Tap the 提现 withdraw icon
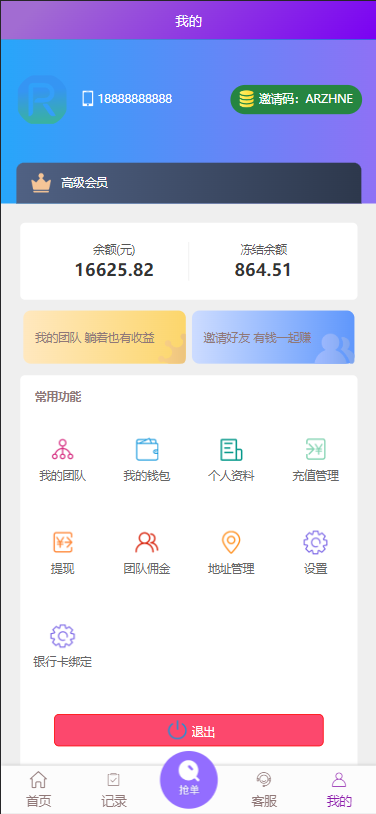 [62, 542]
